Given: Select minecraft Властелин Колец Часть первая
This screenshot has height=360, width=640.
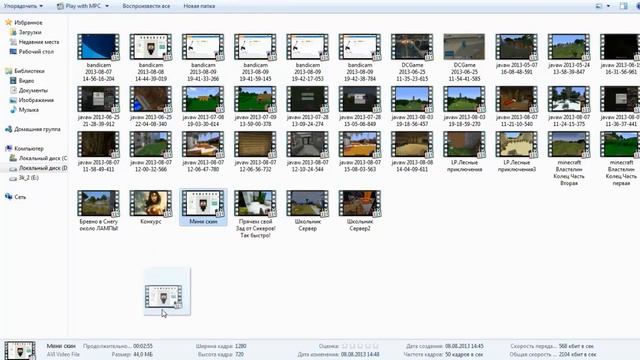Looking at the screenshot, I should click(x=620, y=159).
